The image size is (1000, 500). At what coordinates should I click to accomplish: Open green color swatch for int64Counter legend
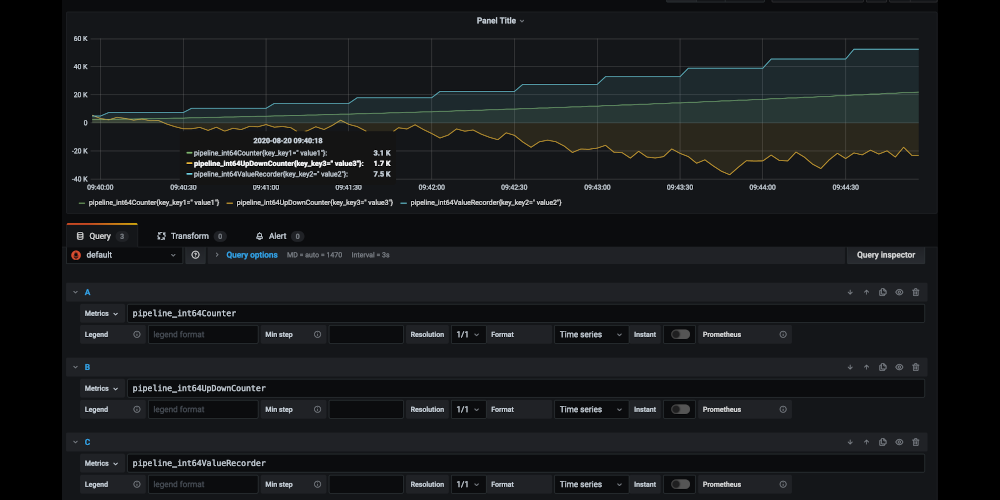pos(82,203)
